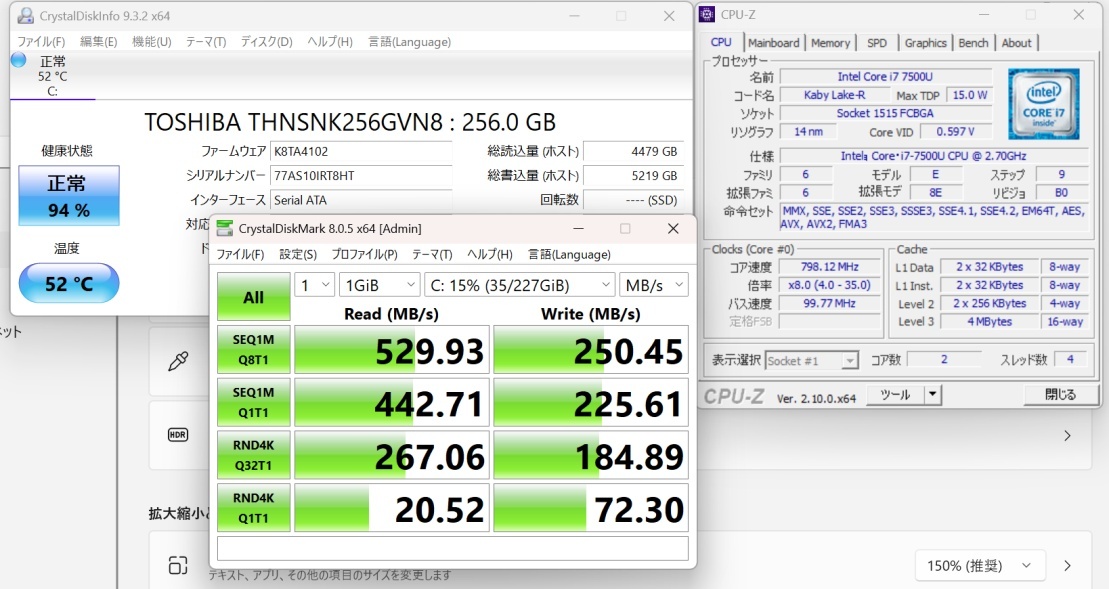Open ファイル(F) menu in CrystalDiskMark
Image resolution: width=1109 pixels, height=589 pixels.
pos(240,255)
